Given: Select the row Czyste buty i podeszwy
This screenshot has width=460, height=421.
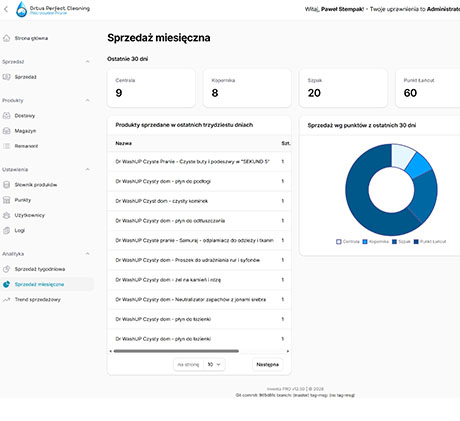Looking at the screenshot, I should point(199,162).
